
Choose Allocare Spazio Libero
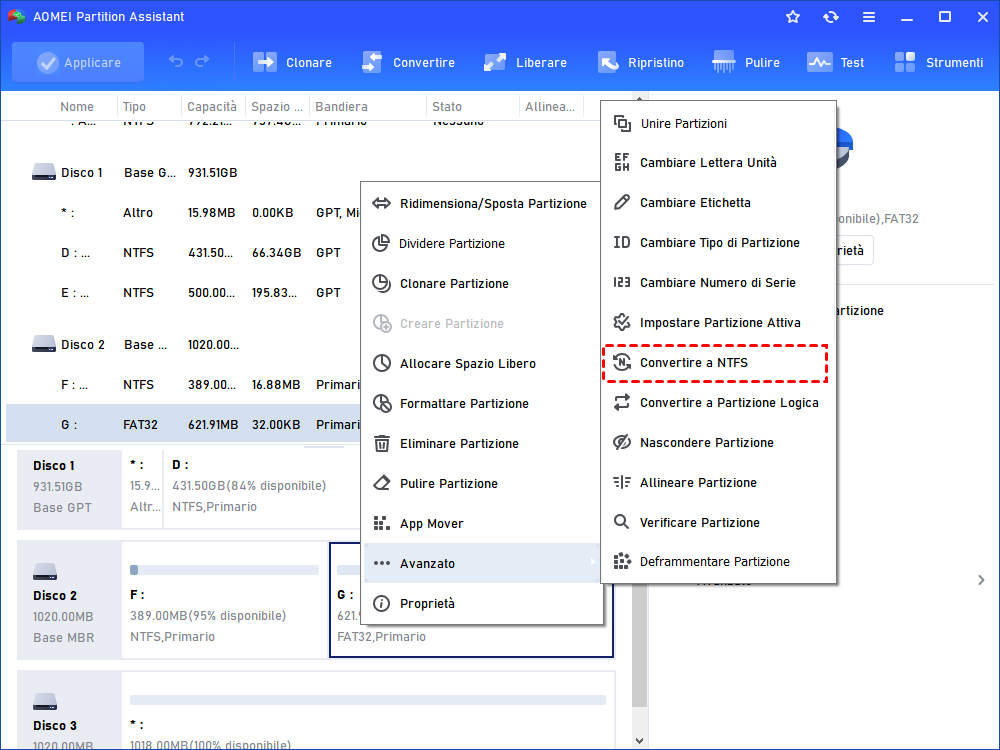[482, 364]
